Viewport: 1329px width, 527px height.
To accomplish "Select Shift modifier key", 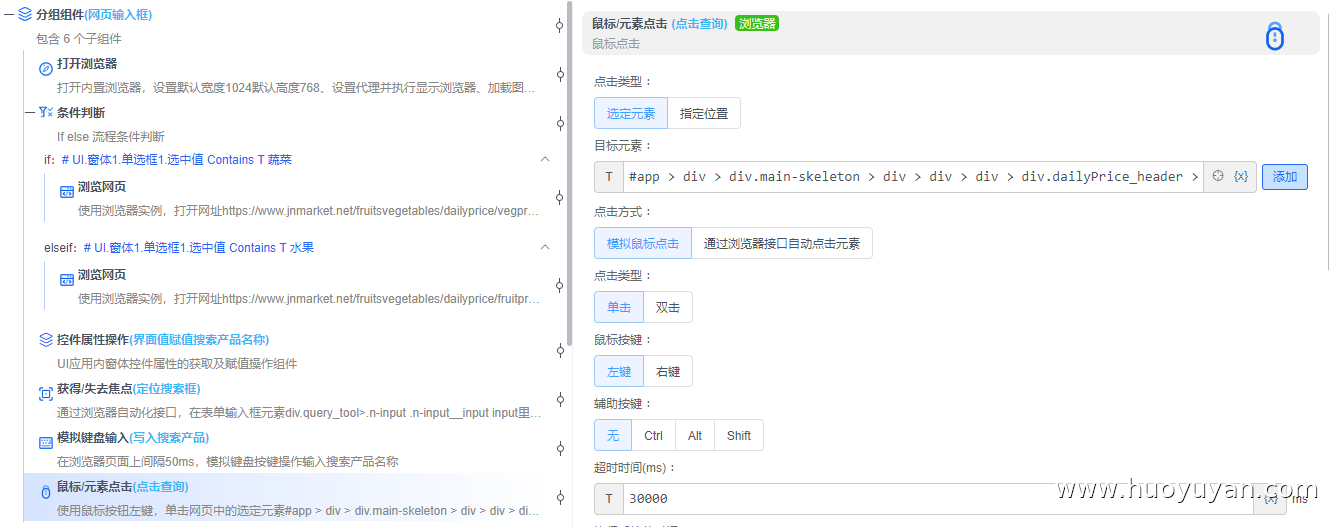I will (x=739, y=435).
